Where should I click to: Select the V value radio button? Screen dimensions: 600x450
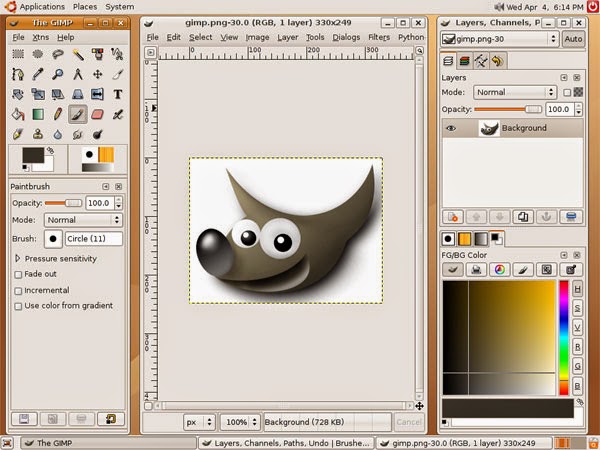[x=577, y=328]
